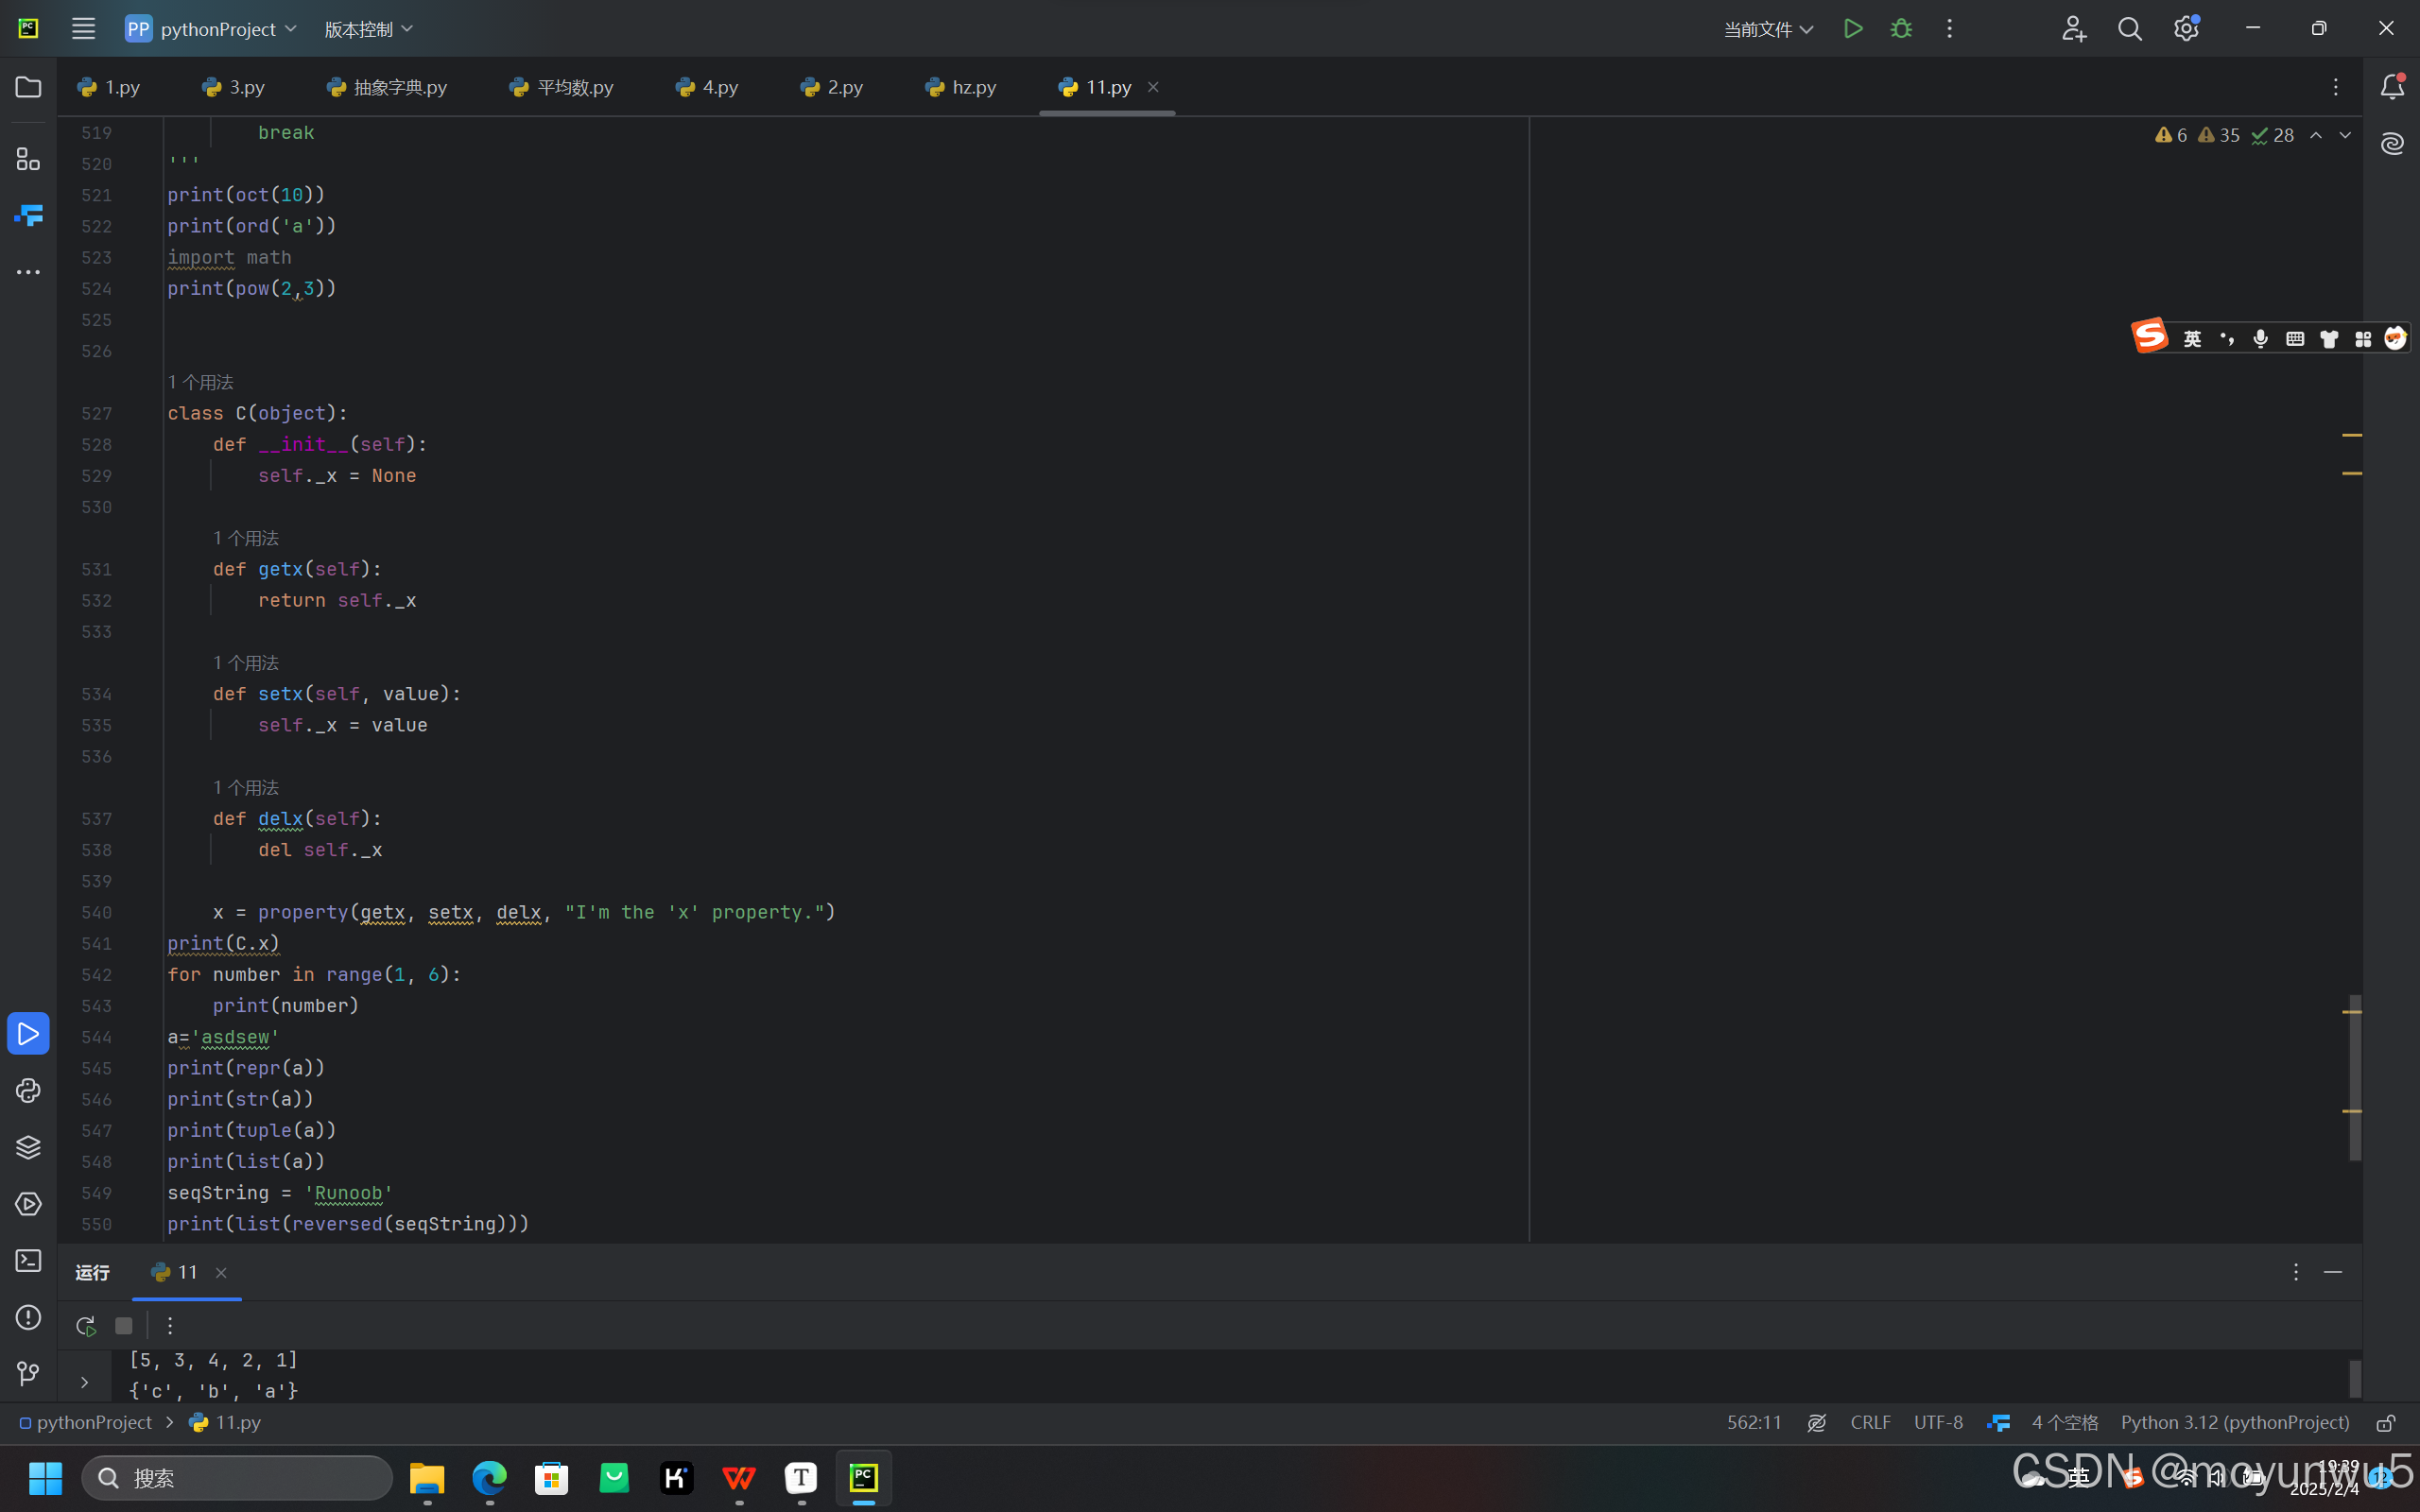Expand the pythonProject dropdown
Viewport: 2420px width, 1512px height.
click(x=212, y=29)
